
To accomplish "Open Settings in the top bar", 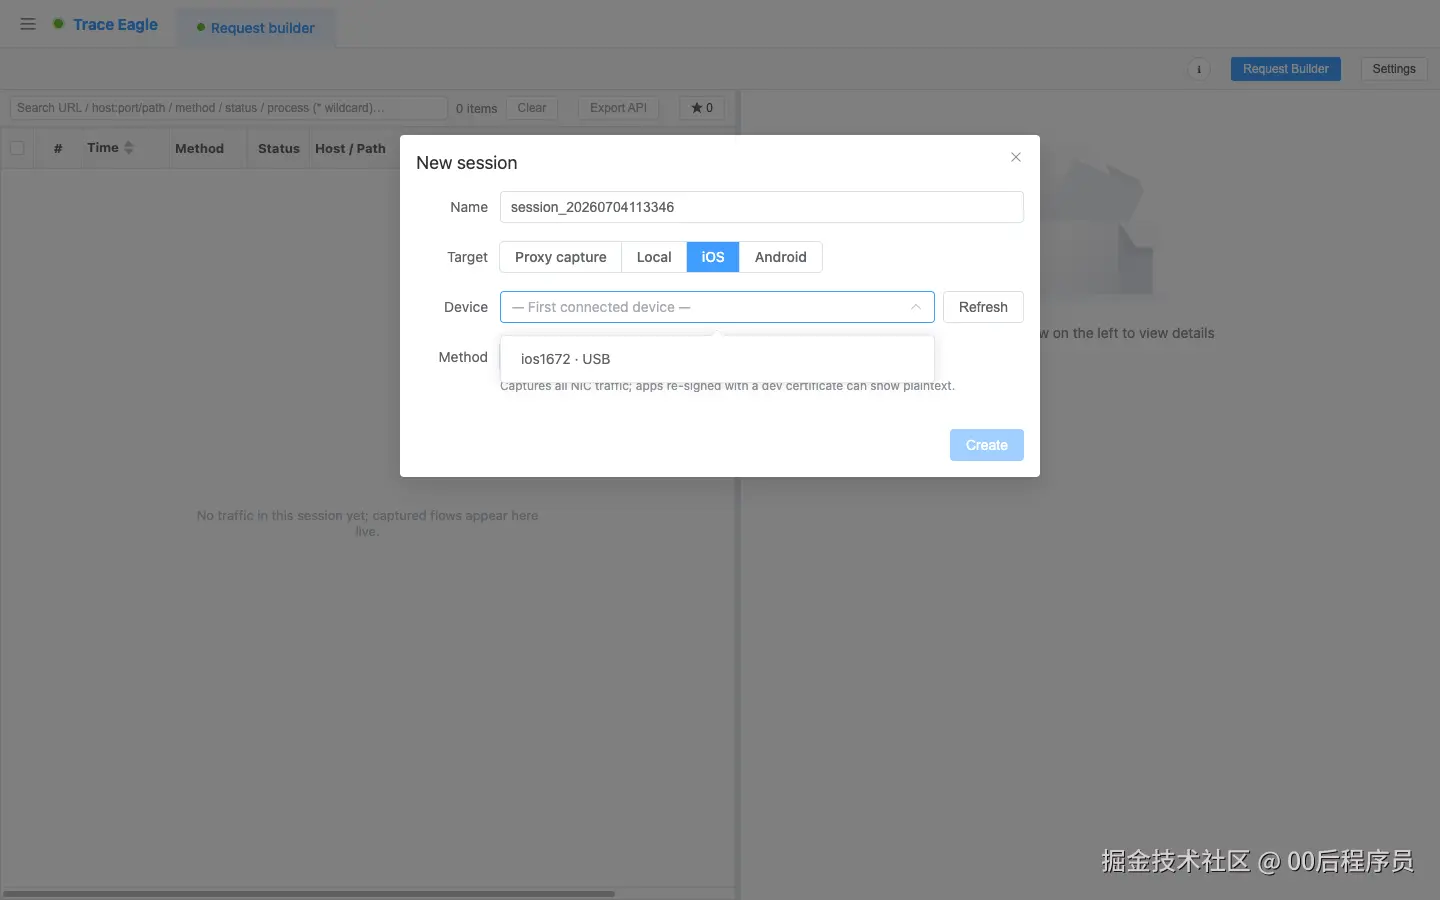I will 1393,69.
